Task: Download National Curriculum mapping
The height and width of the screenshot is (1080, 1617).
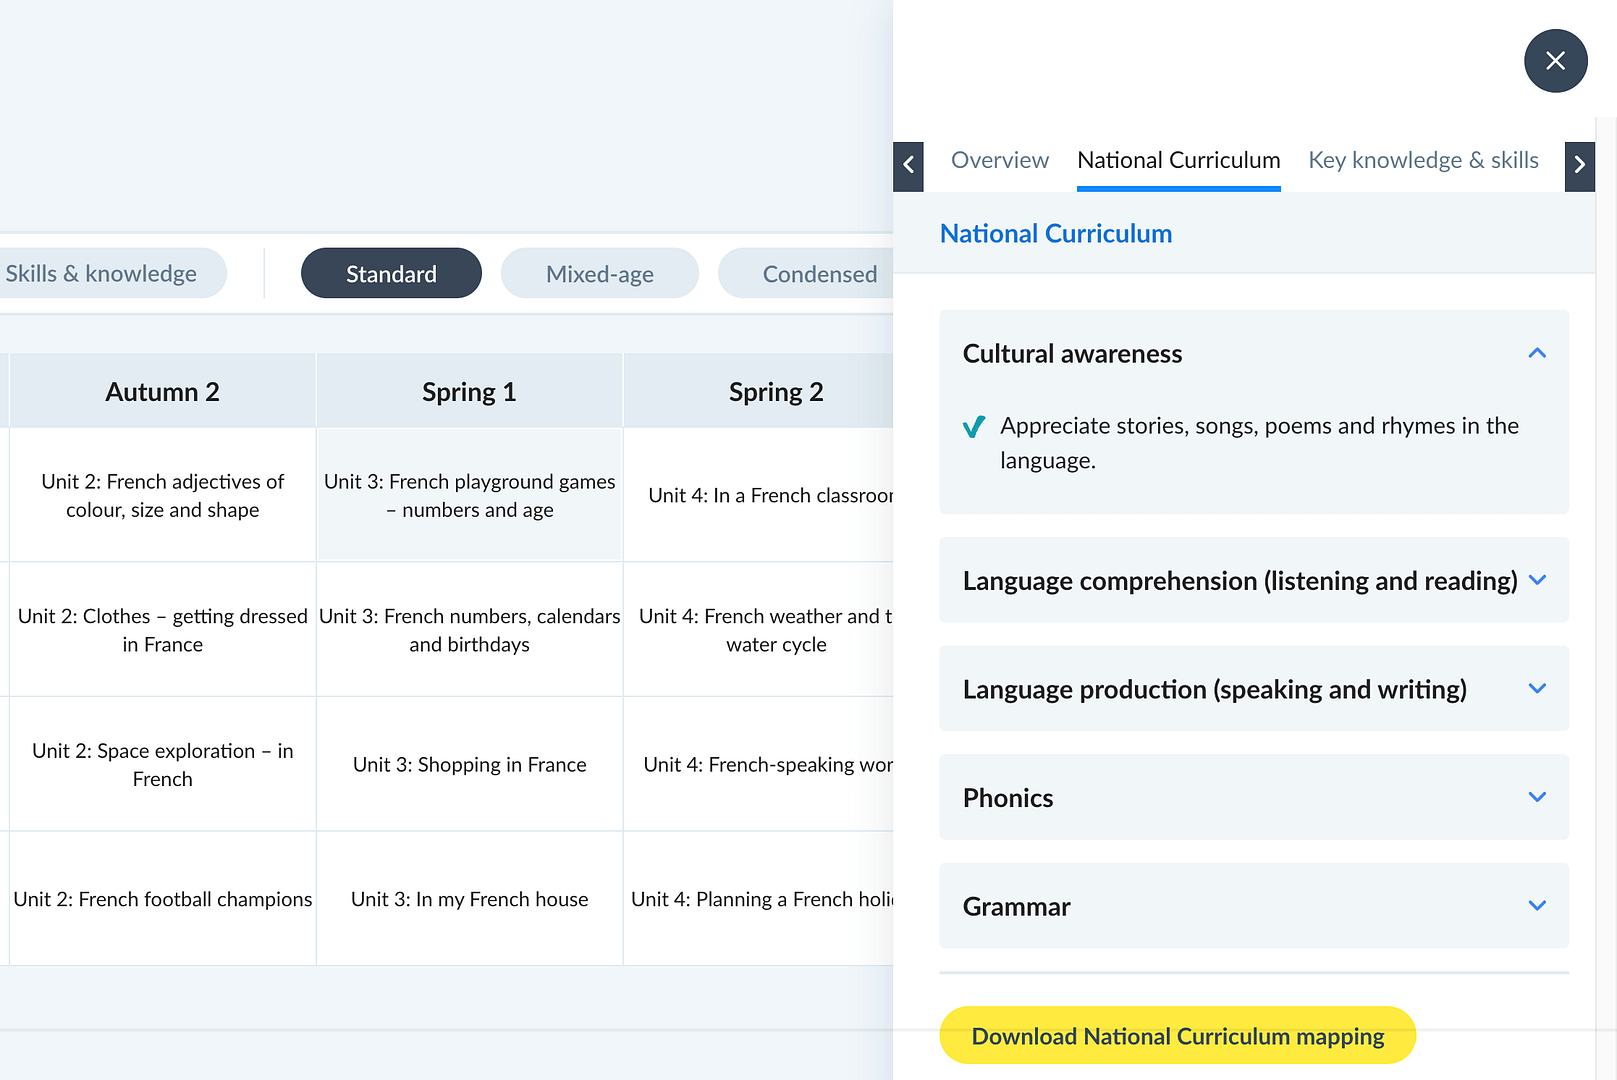Action: 1177,1036
